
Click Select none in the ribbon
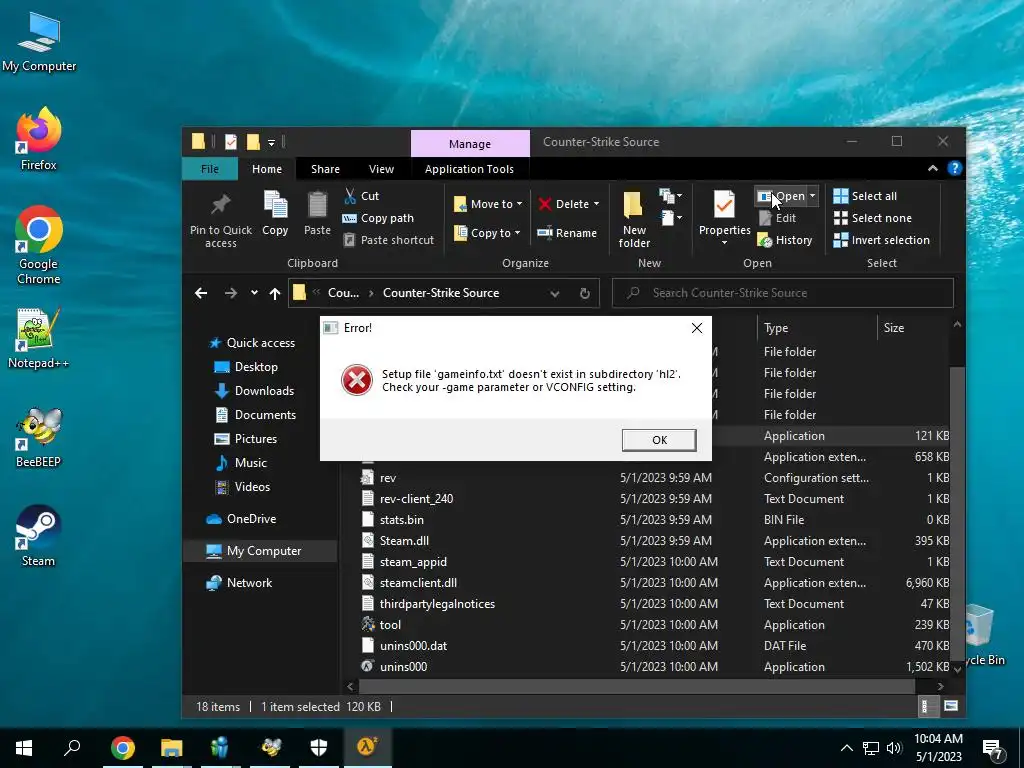(x=872, y=218)
